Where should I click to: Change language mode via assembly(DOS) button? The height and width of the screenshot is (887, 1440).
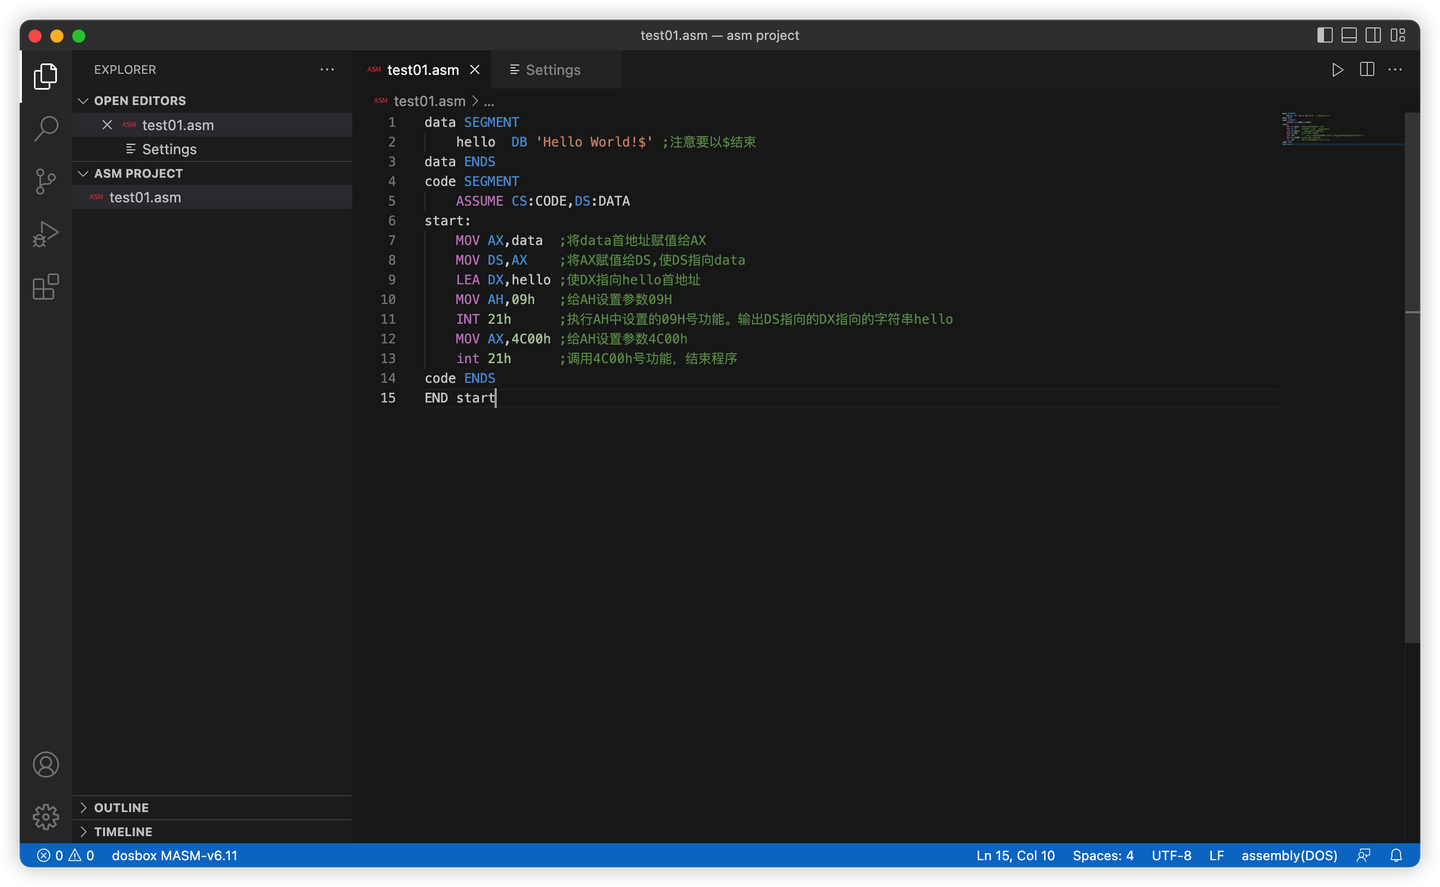click(x=1289, y=855)
